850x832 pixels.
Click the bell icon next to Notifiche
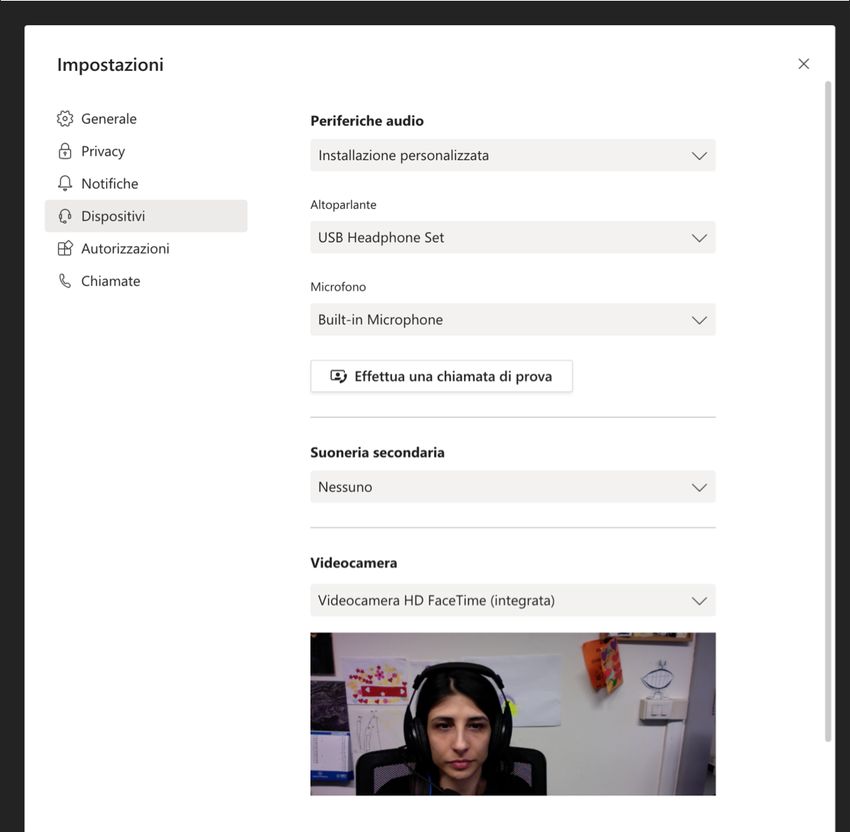pyautogui.click(x=65, y=184)
